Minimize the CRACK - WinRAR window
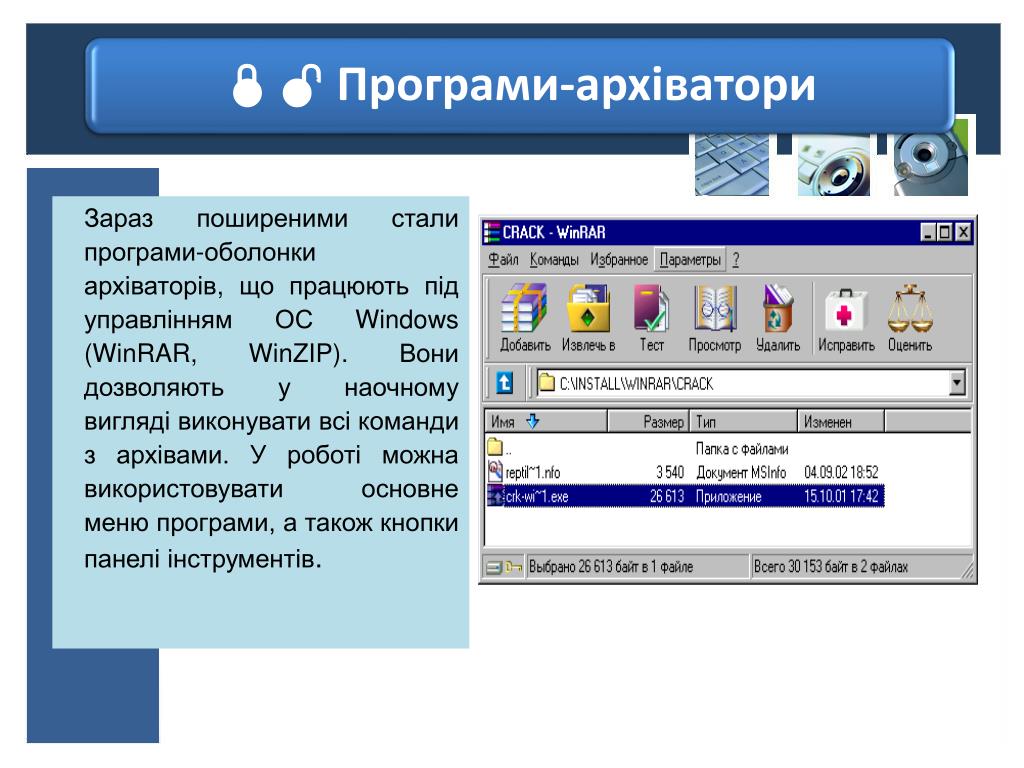Viewport: 1024px width, 768px height. [928, 232]
